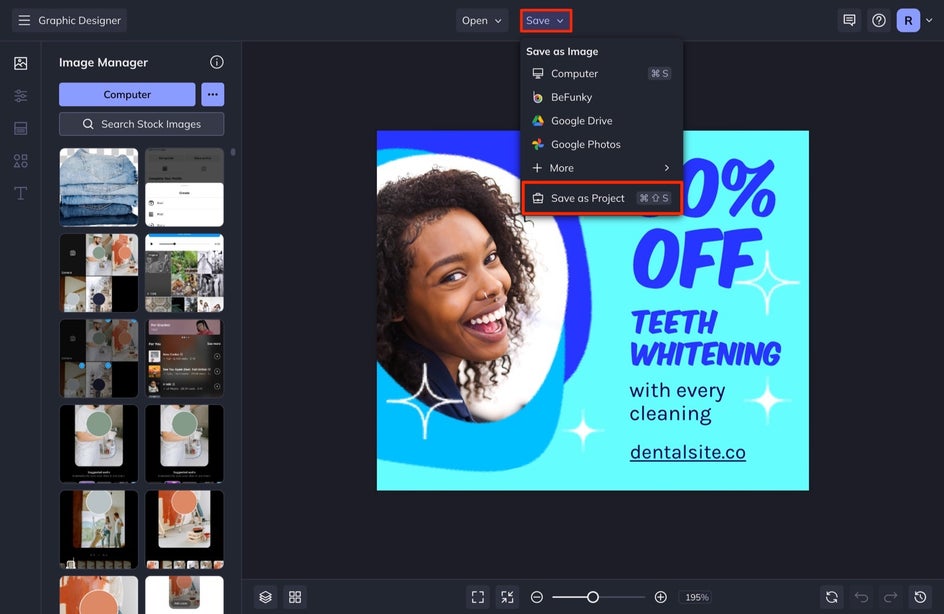The width and height of the screenshot is (944, 614).
Task: Open the Layers panel icon
Action: pos(265,597)
